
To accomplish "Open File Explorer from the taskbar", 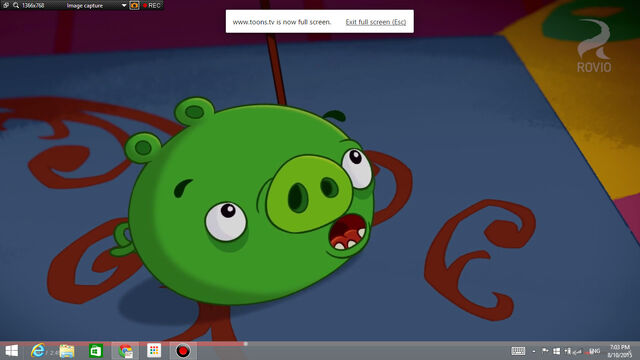I will [67, 351].
